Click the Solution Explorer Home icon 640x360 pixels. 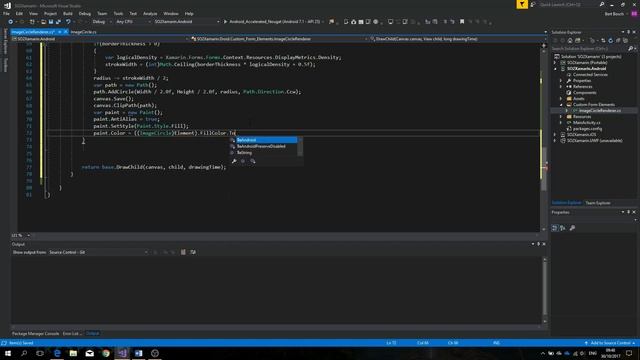click(570, 40)
